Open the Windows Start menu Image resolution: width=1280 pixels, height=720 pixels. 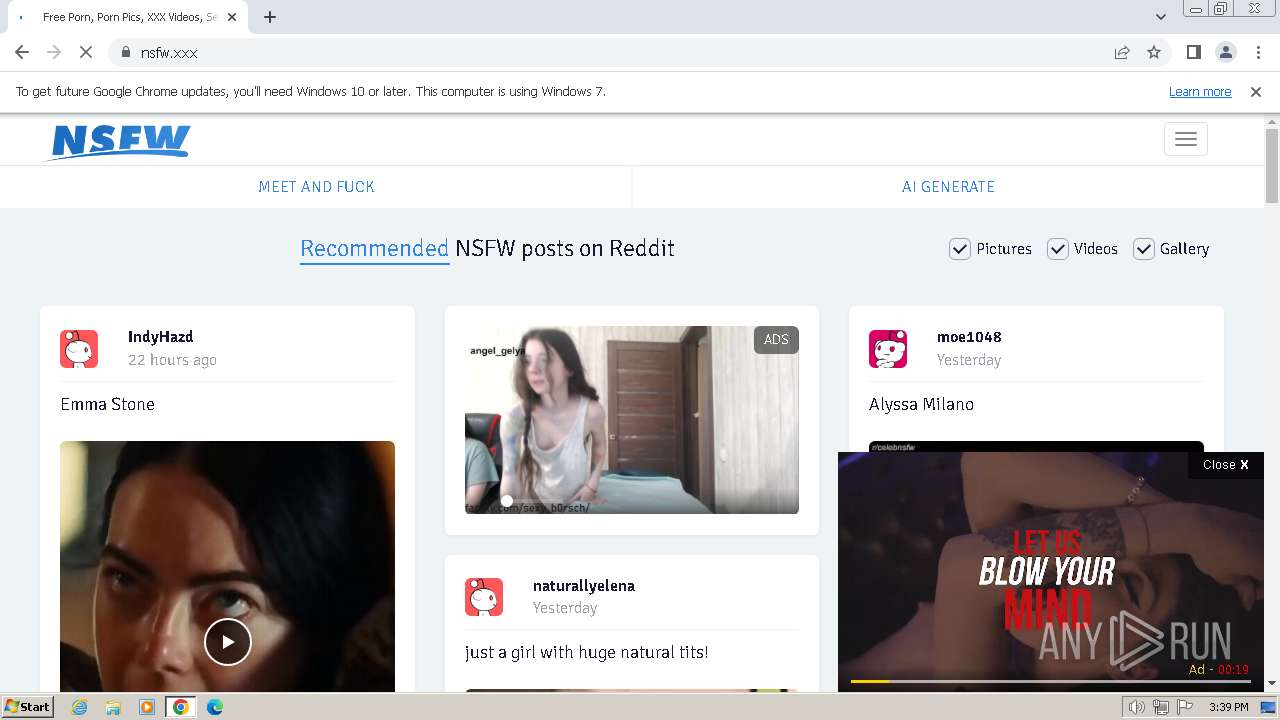[27, 707]
